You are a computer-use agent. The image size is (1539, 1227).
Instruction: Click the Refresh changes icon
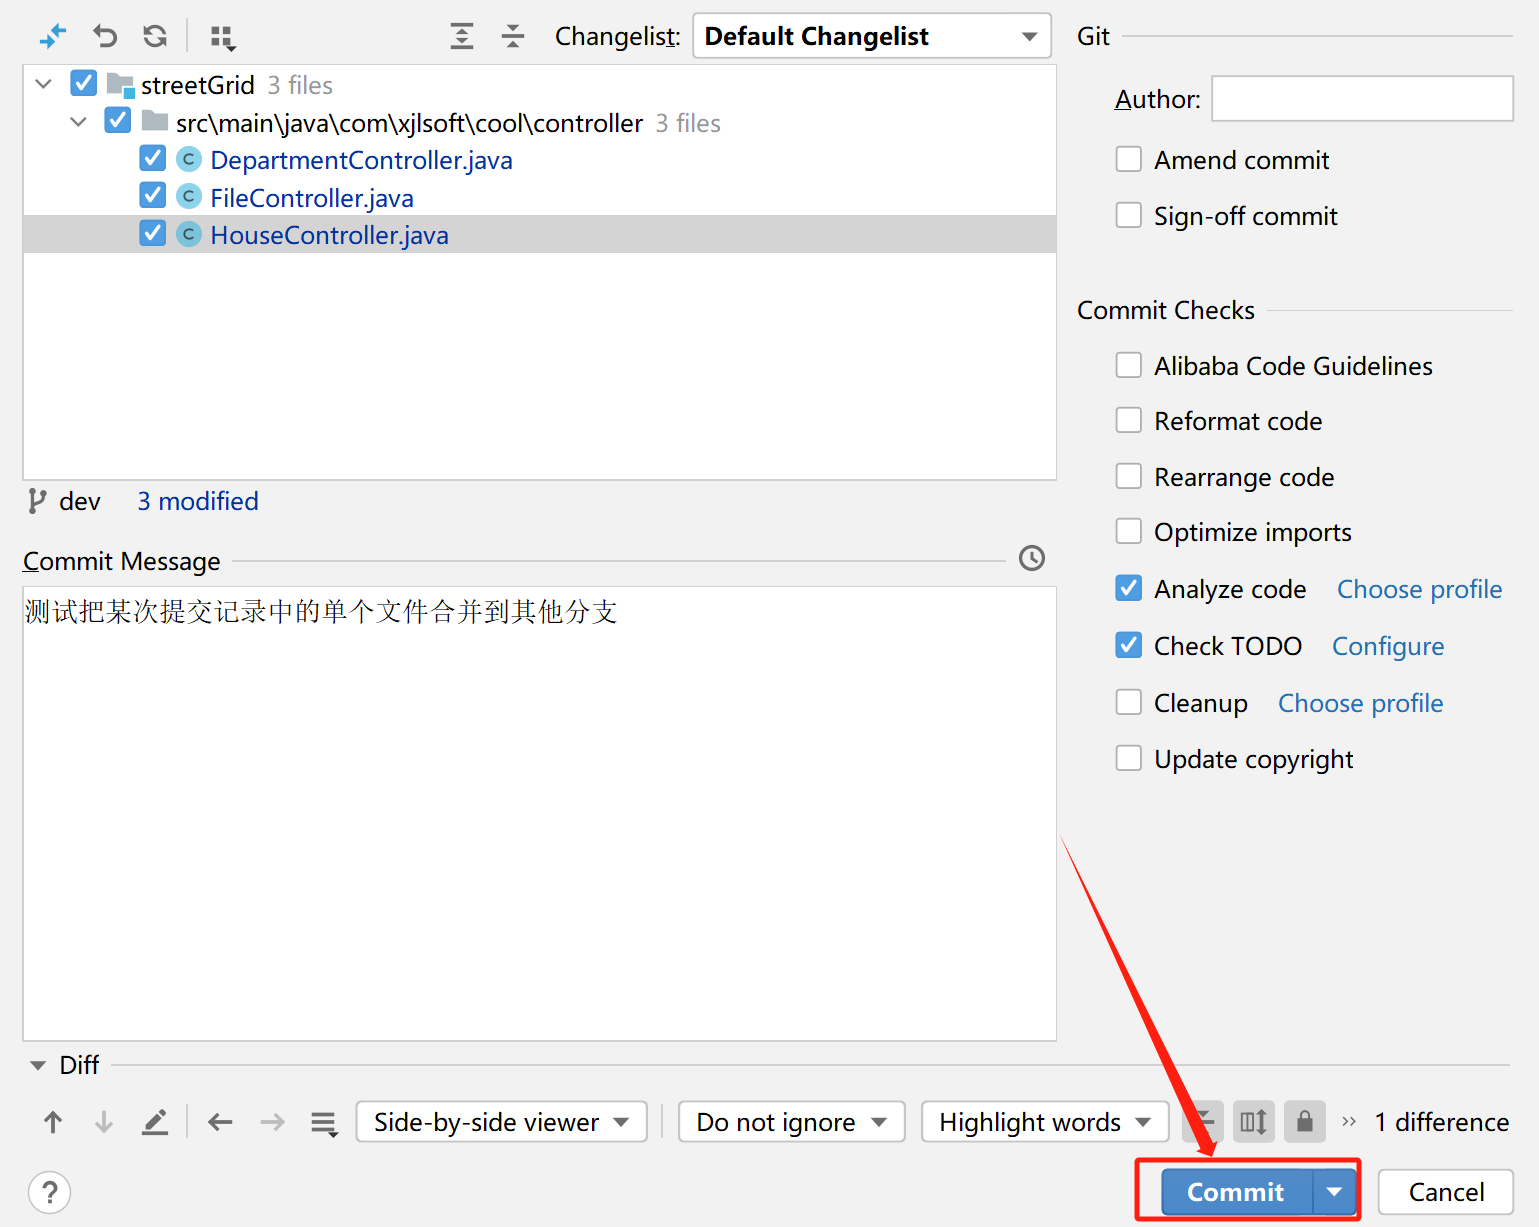click(154, 35)
